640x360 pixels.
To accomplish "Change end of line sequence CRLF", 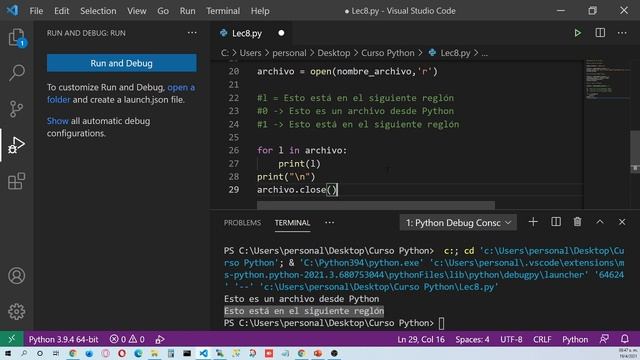I will coord(542,339).
